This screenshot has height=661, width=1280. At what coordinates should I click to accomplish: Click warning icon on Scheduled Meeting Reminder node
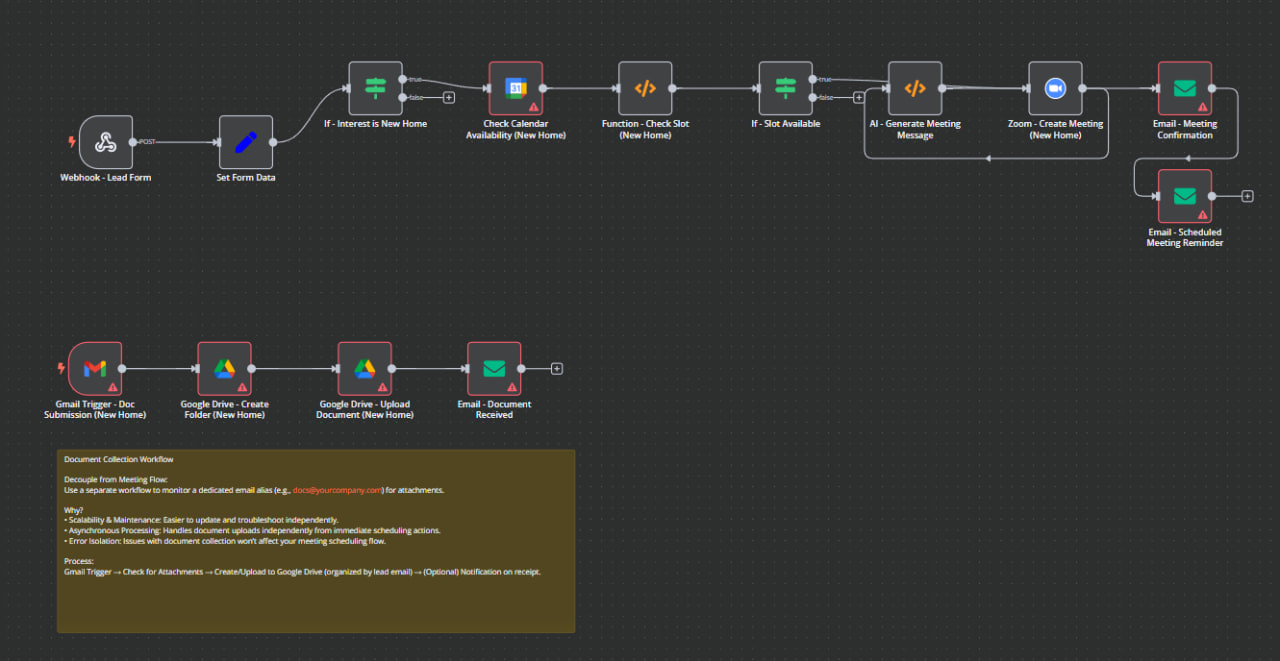click(x=1203, y=214)
